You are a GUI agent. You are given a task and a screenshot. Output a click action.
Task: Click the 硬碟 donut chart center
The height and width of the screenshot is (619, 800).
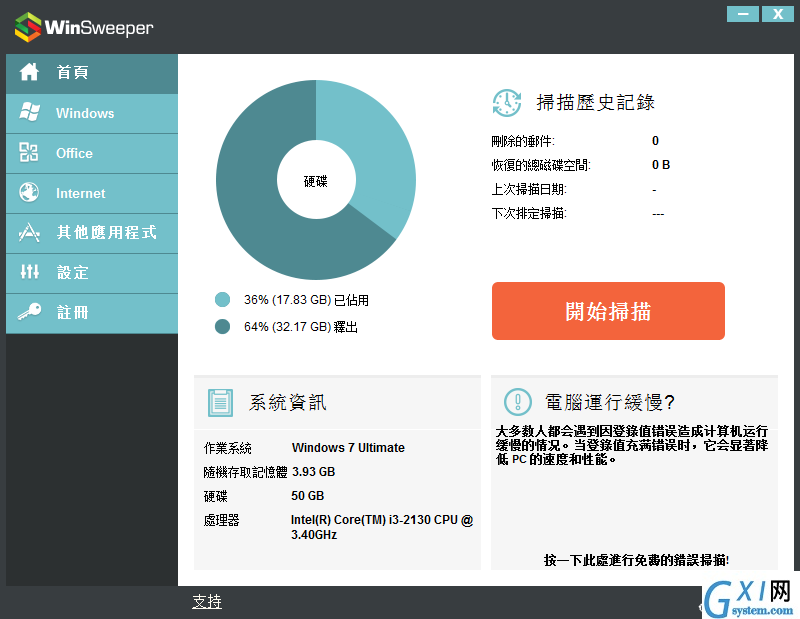pos(316,181)
